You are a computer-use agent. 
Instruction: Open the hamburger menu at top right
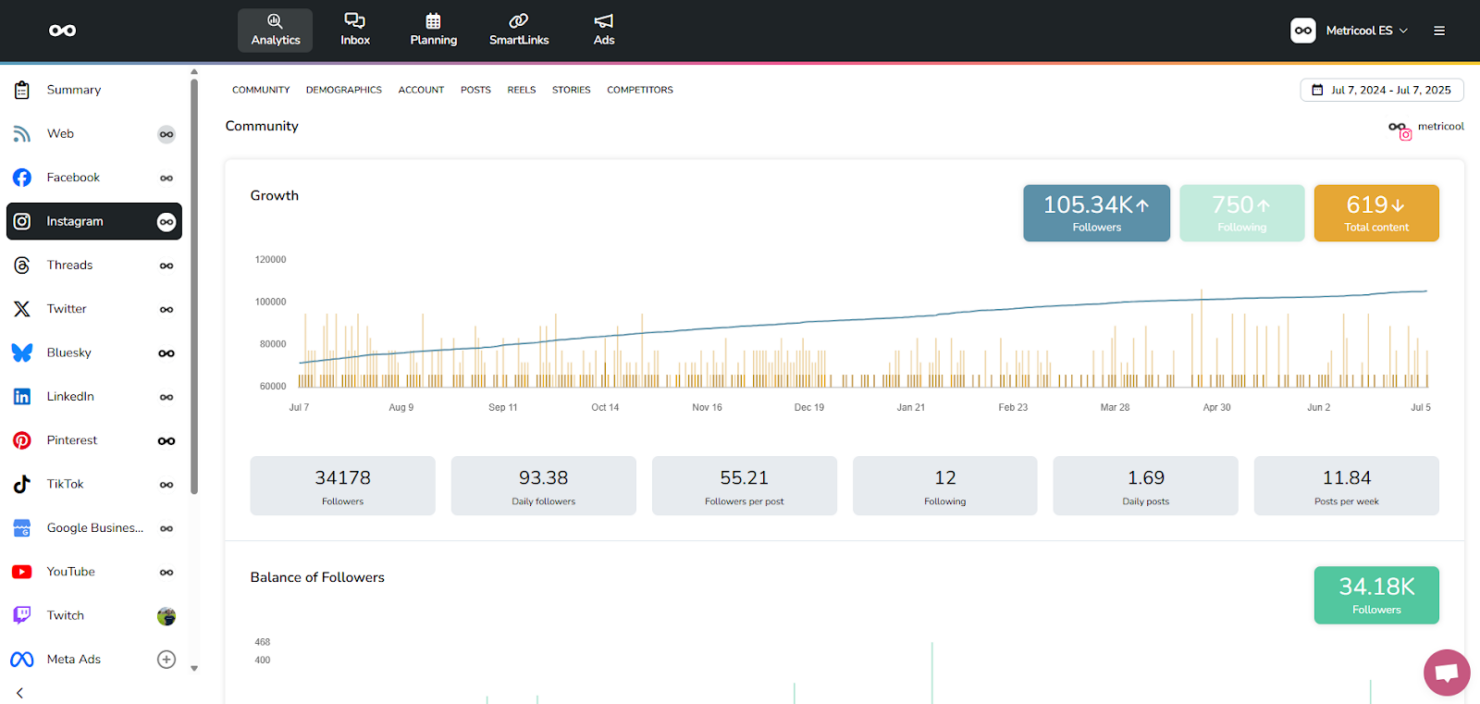(1439, 30)
